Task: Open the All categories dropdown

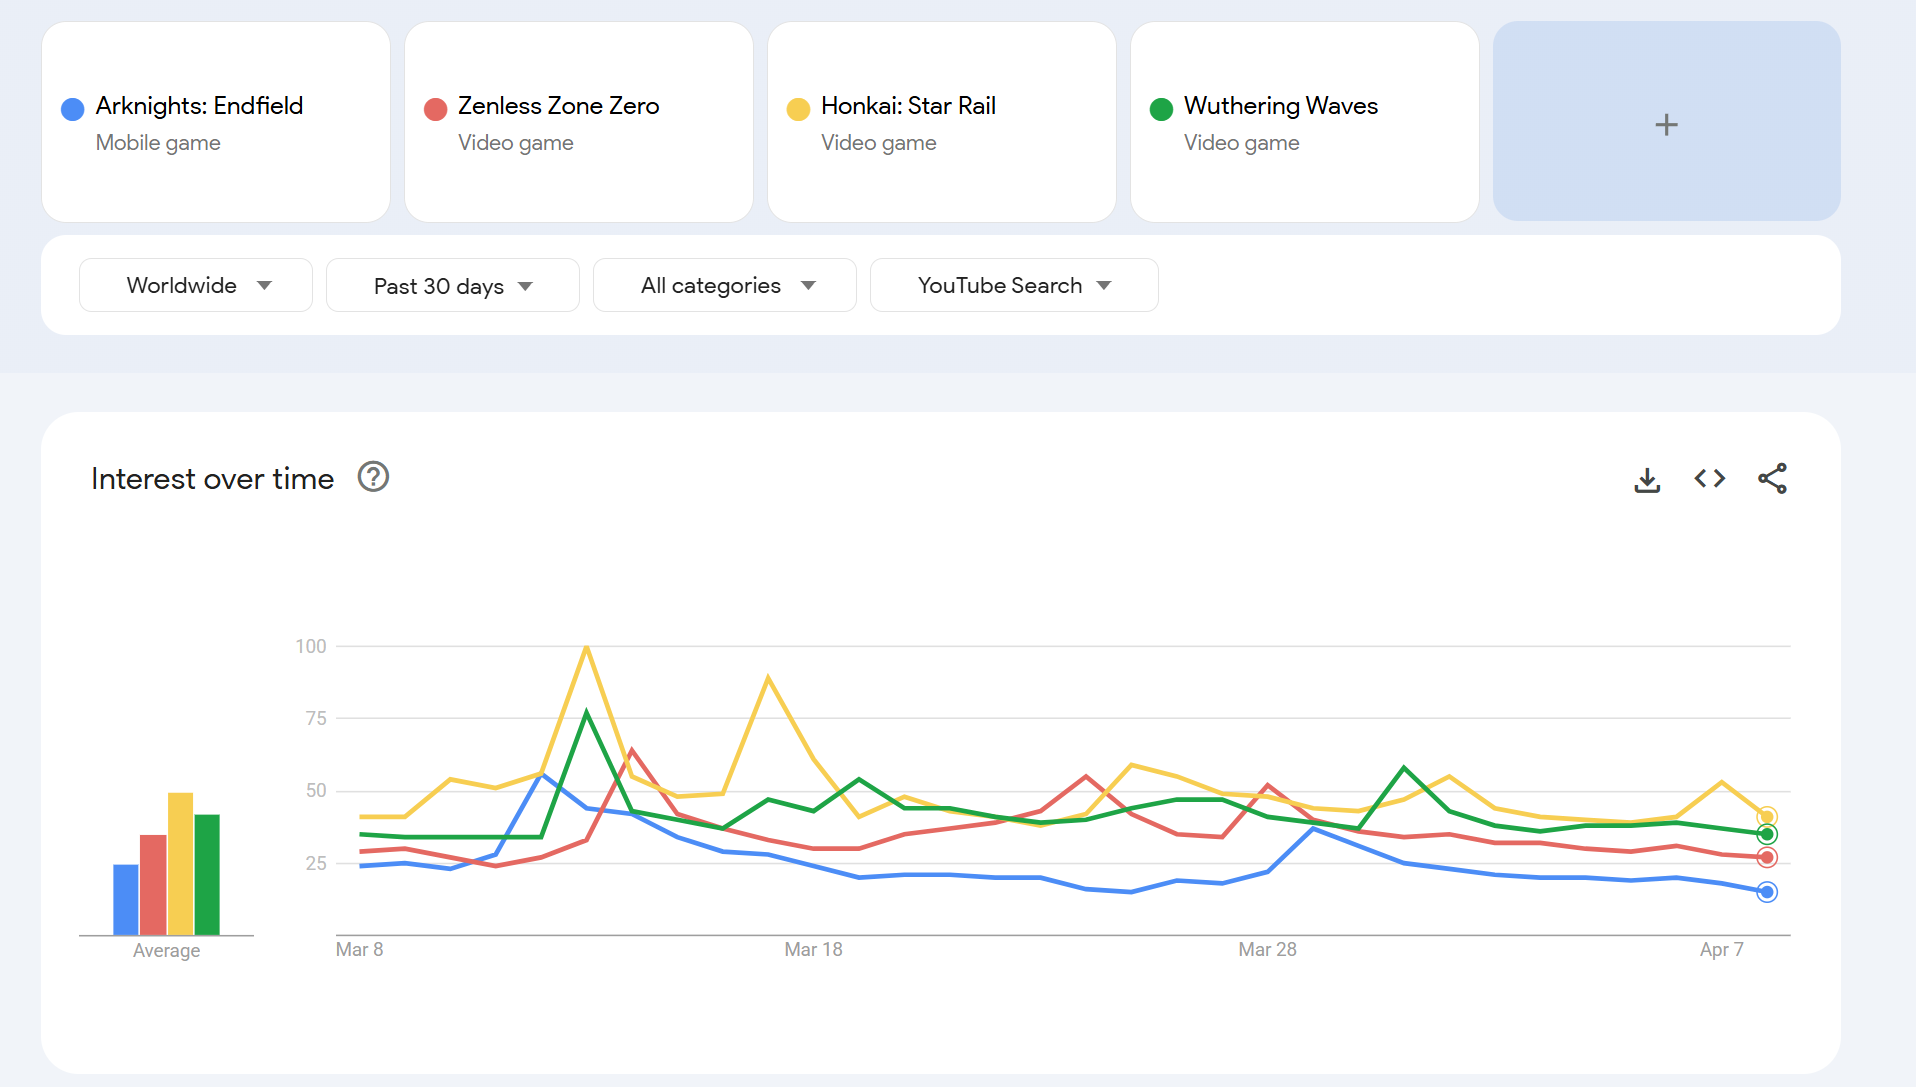Action: [724, 286]
